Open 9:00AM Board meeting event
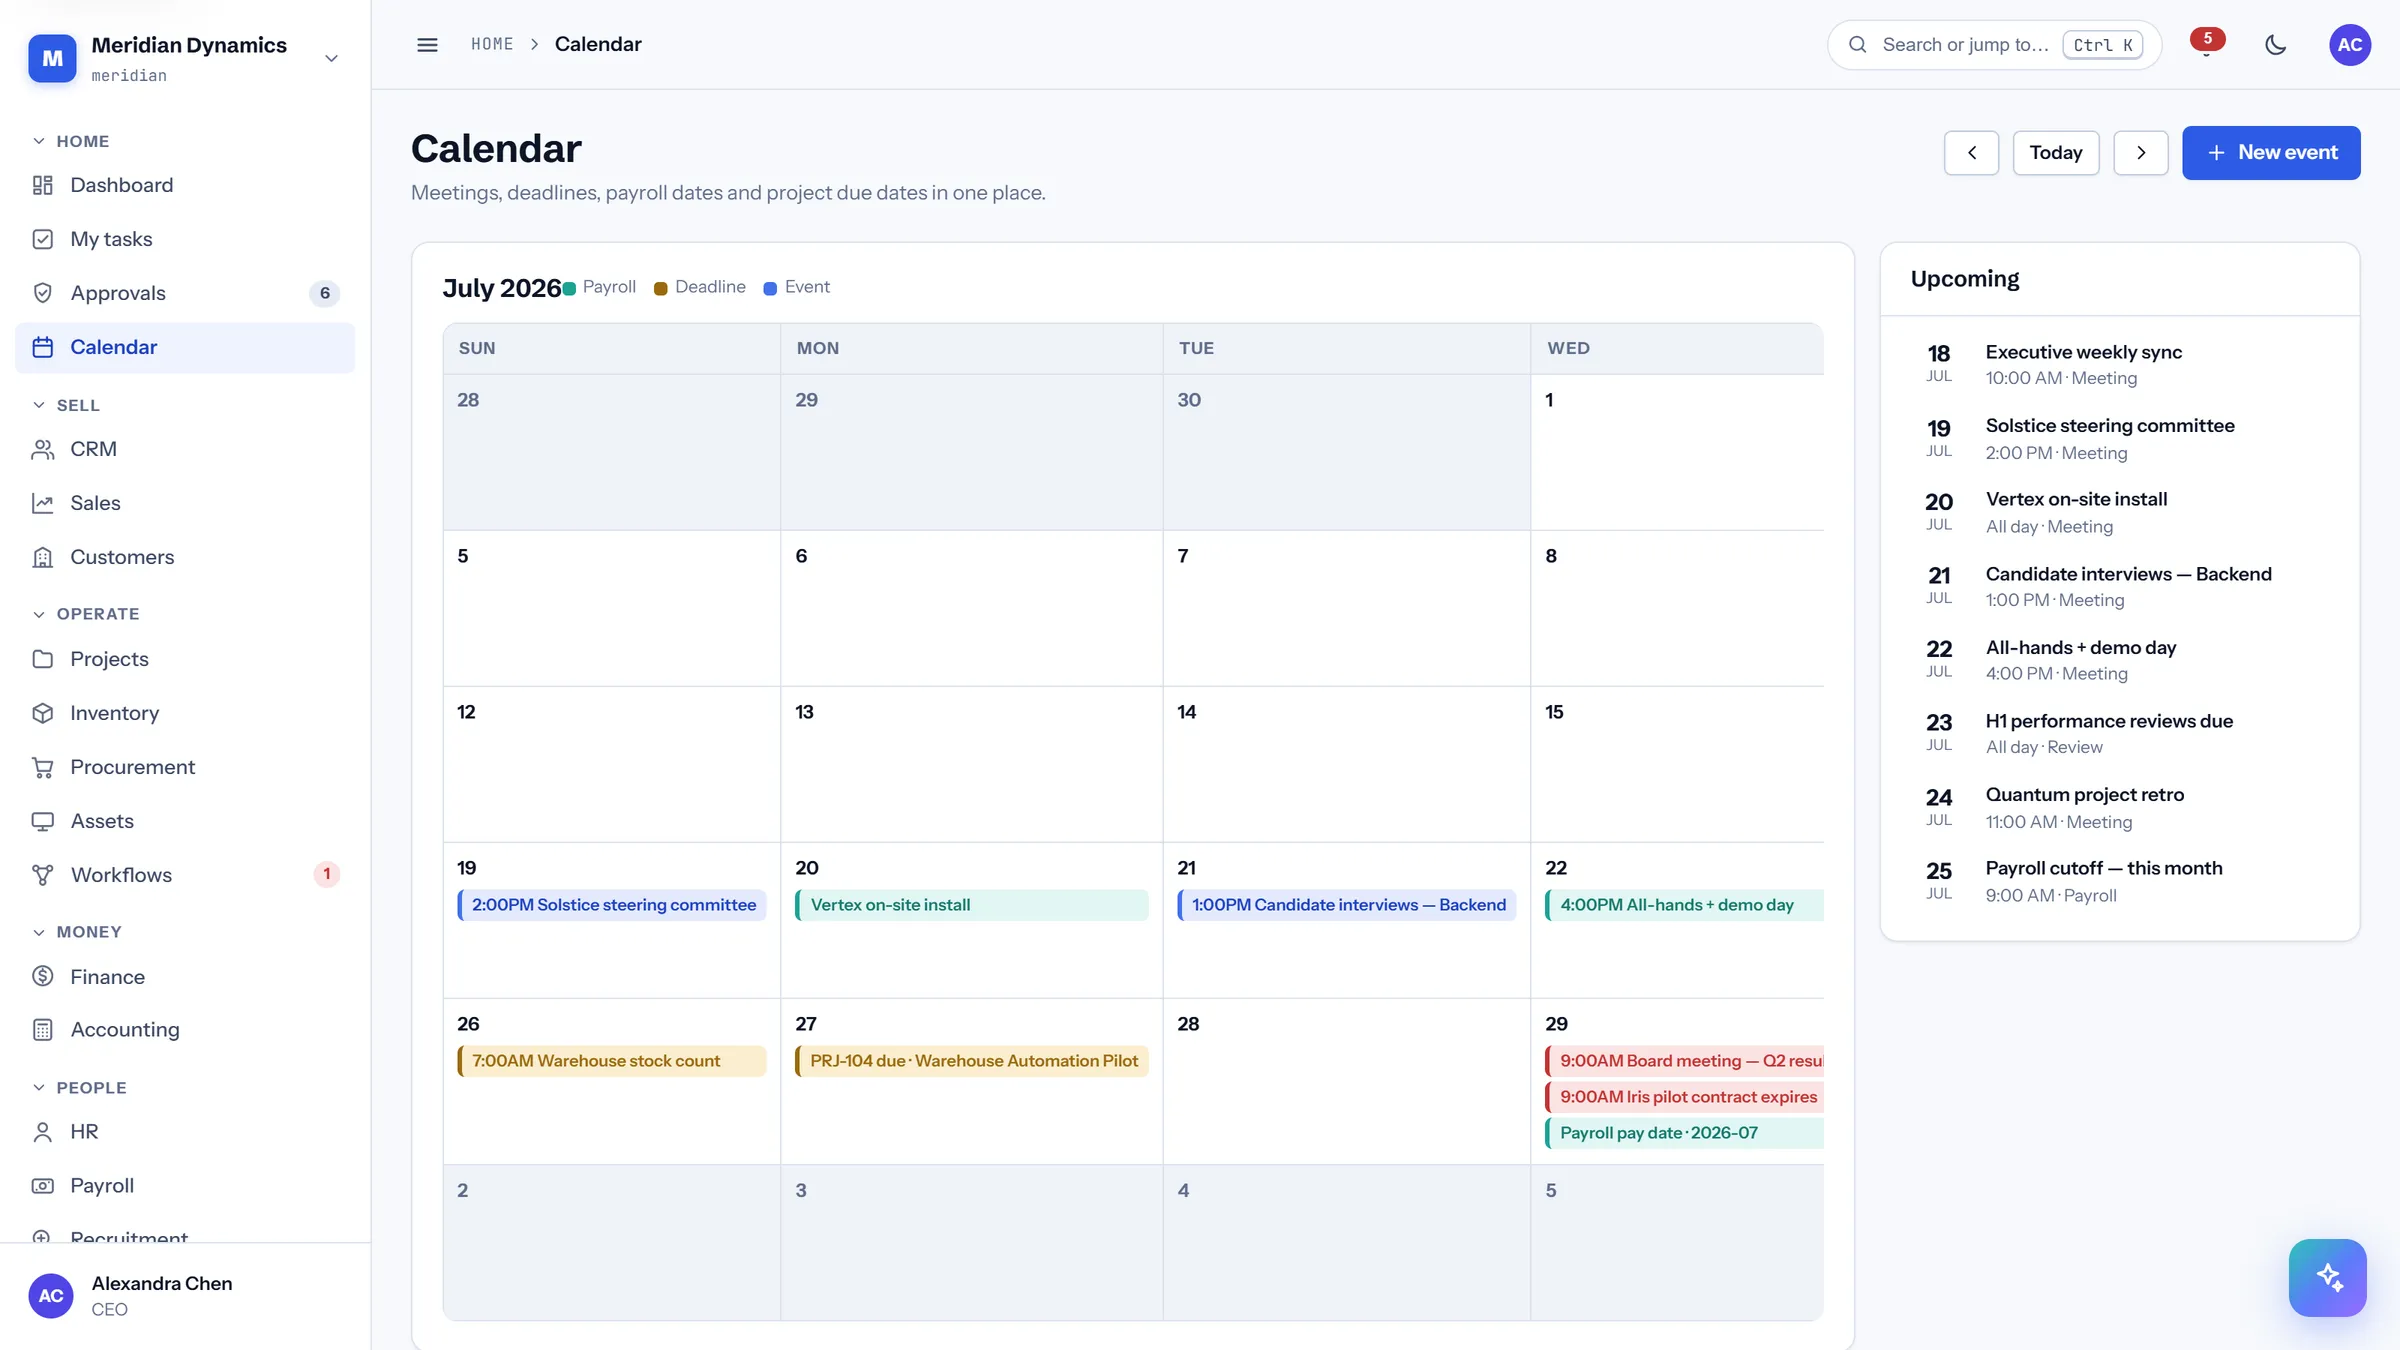 [x=1684, y=1061]
